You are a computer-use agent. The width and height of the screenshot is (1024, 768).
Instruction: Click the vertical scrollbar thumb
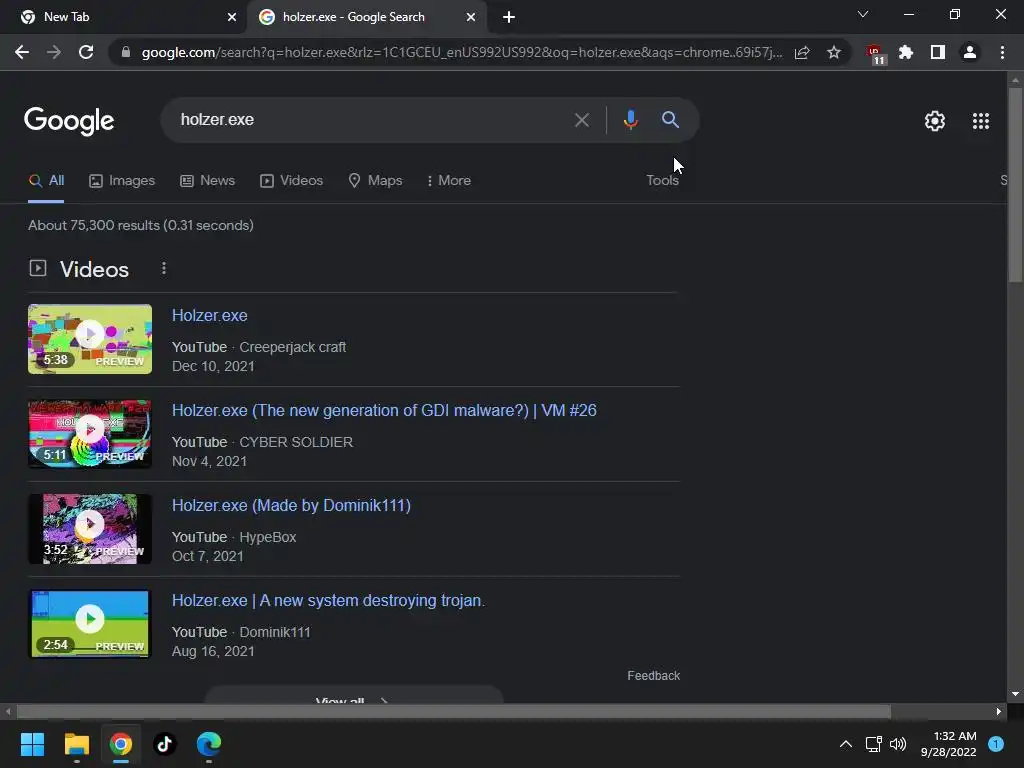tap(1015, 185)
